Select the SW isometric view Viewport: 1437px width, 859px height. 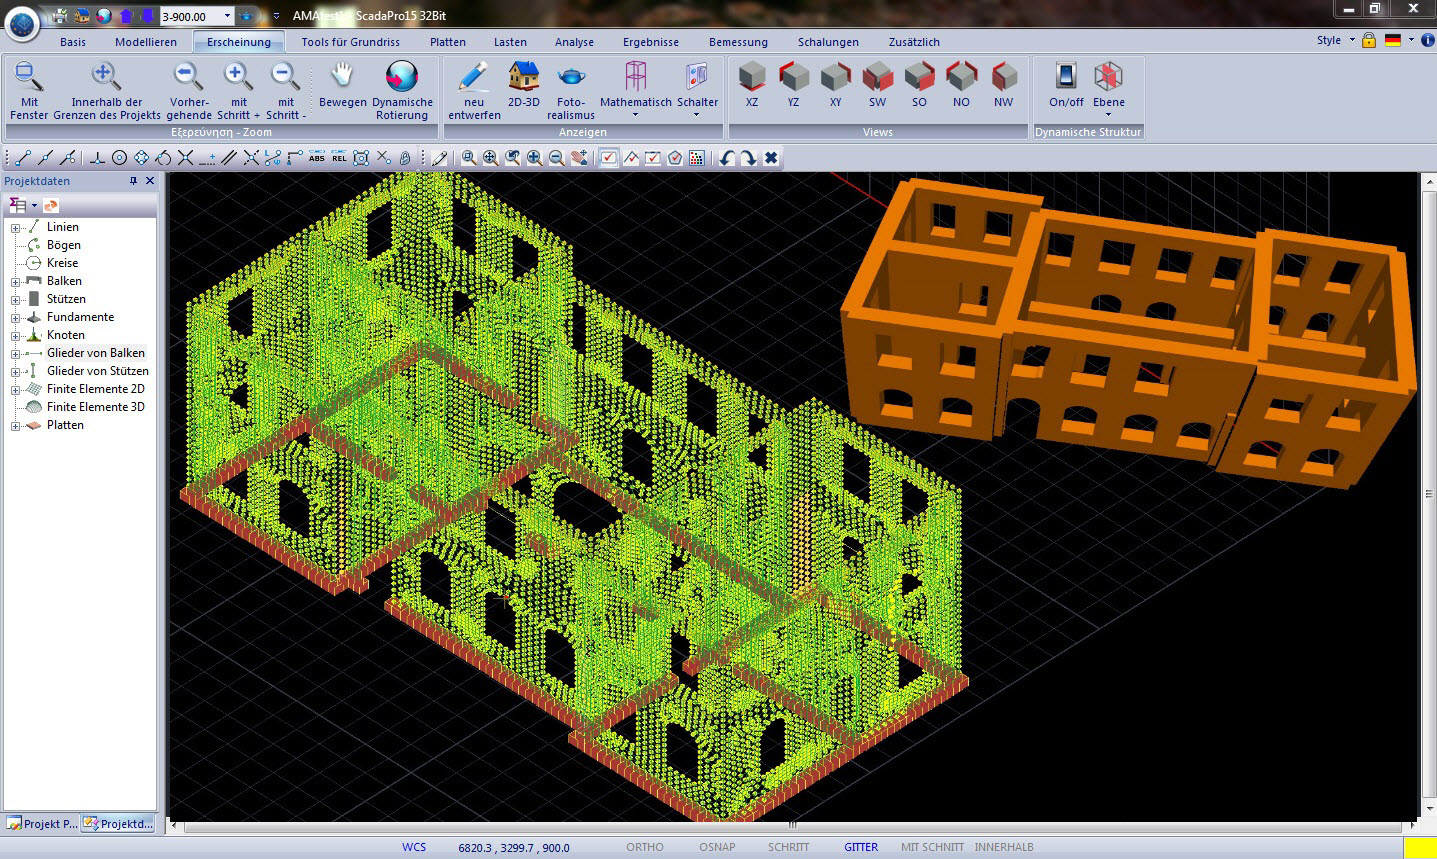point(877,78)
